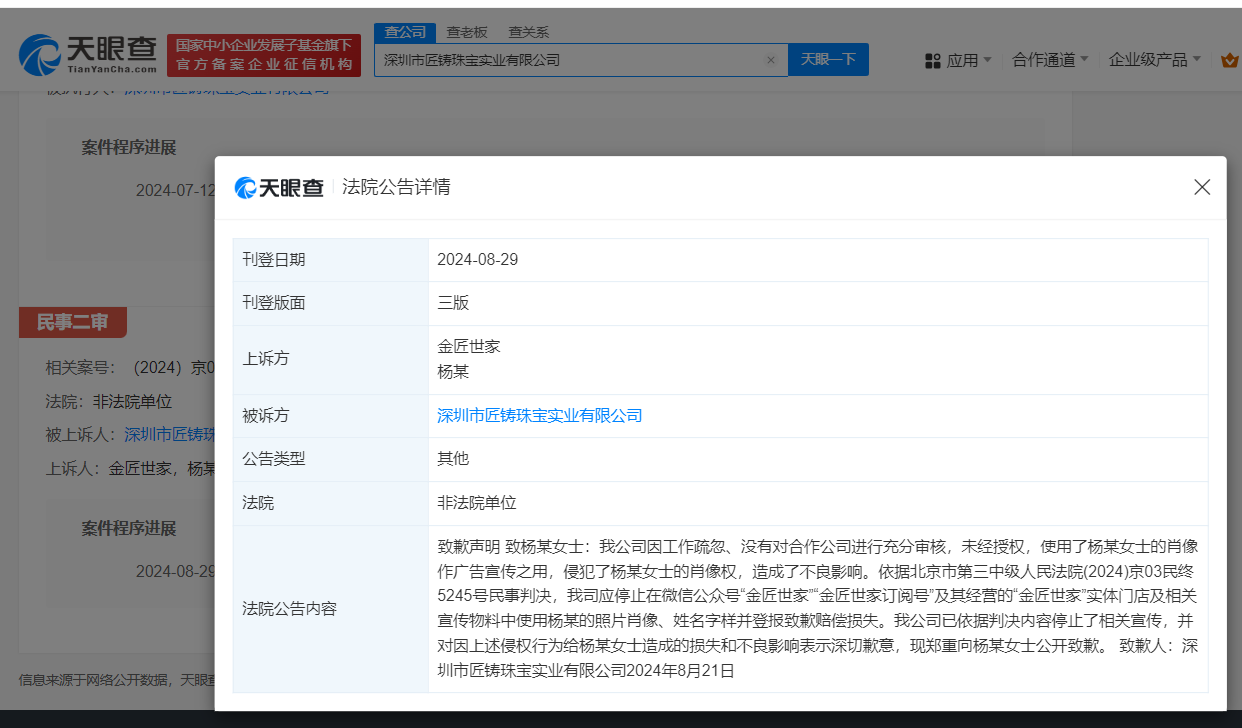Screen dimensions: 1242x728
Task: Click the grid icon beside 应用
Action: tap(933, 60)
